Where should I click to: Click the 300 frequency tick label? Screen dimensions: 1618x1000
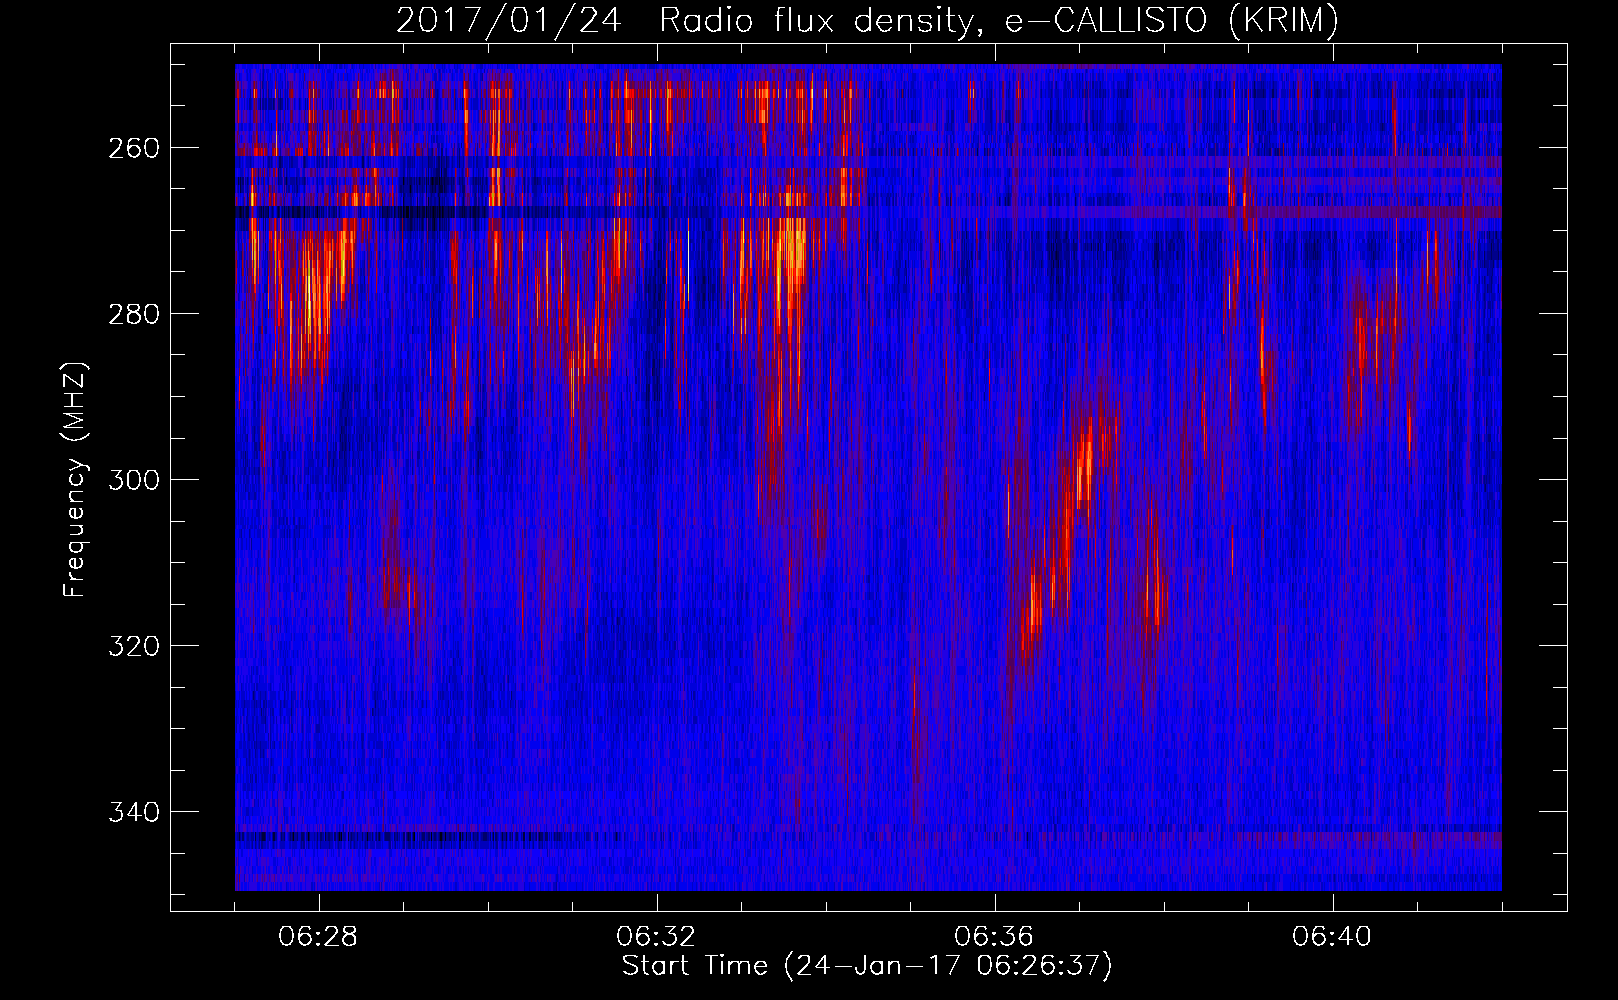(132, 480)
